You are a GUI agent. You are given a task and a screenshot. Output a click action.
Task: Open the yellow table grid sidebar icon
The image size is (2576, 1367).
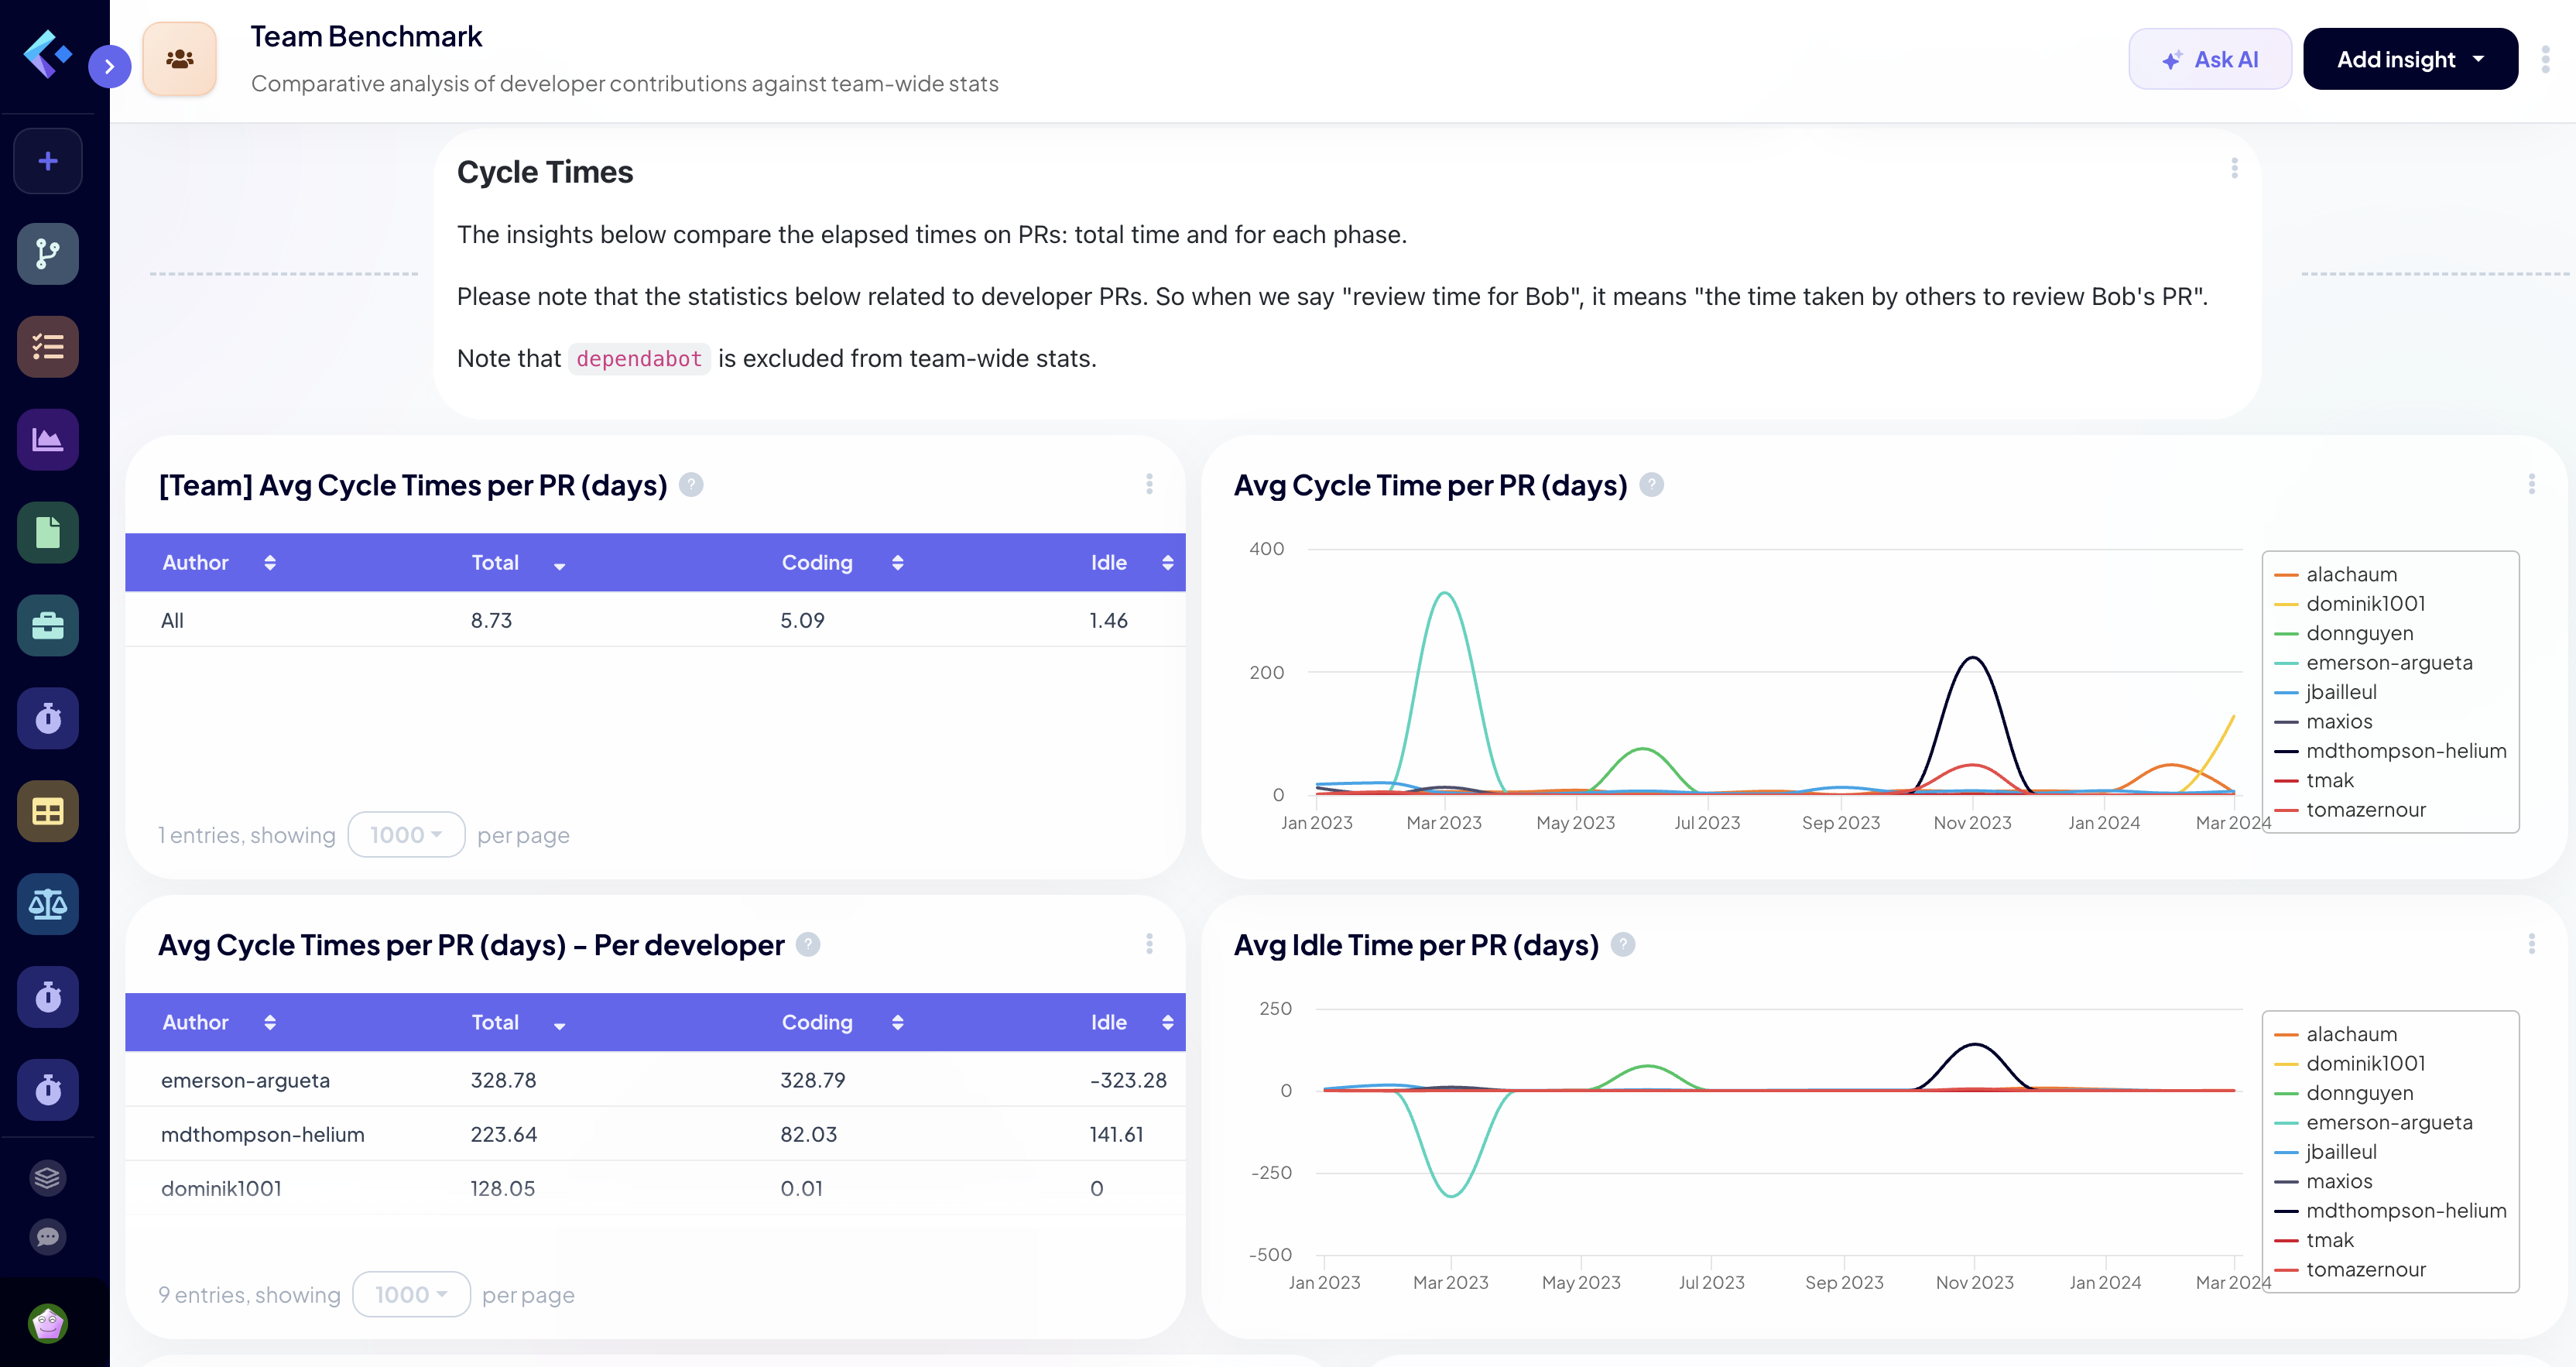48,812
